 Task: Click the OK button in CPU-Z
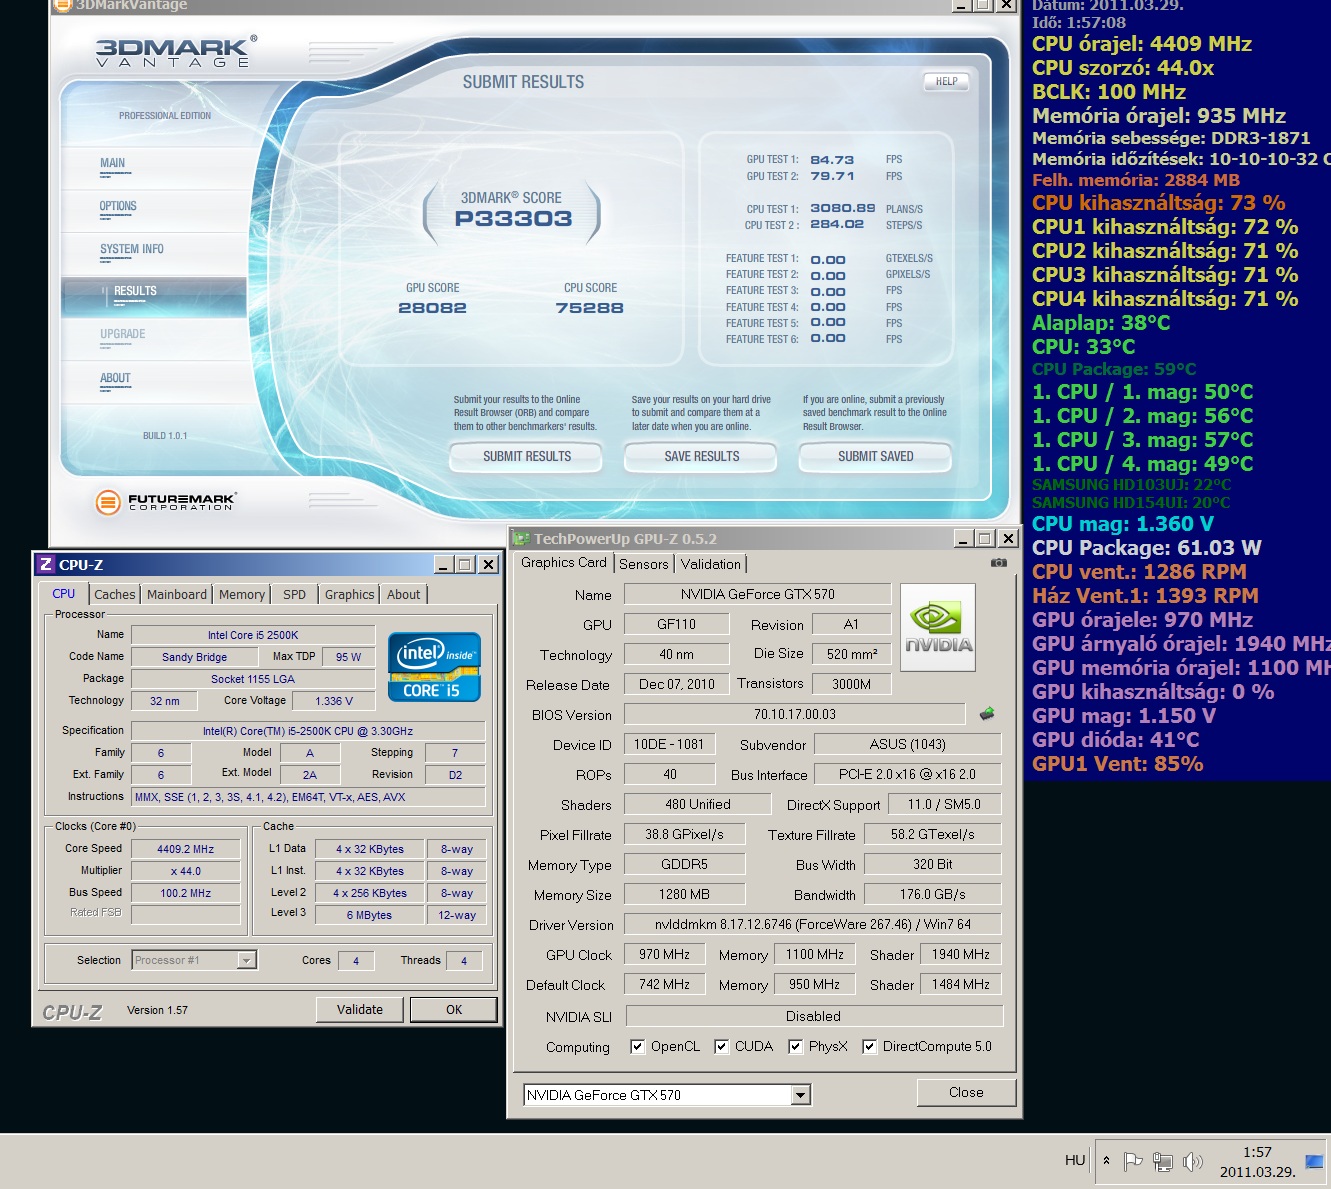[x=454, y=1009]
